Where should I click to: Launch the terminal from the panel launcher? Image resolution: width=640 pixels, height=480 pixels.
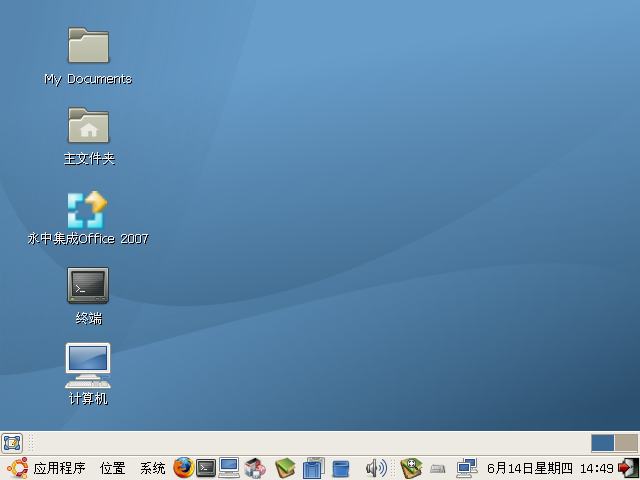[x=206, y=468]
